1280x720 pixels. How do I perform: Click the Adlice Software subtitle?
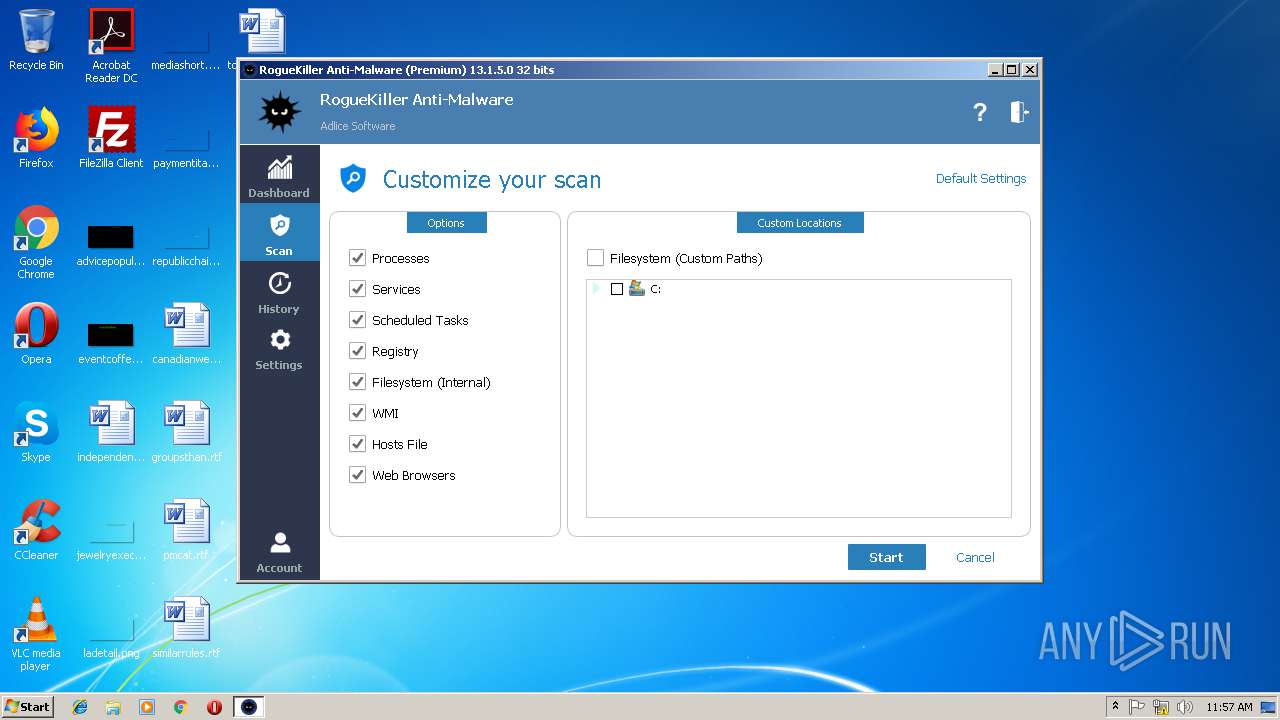coord(358,126)
